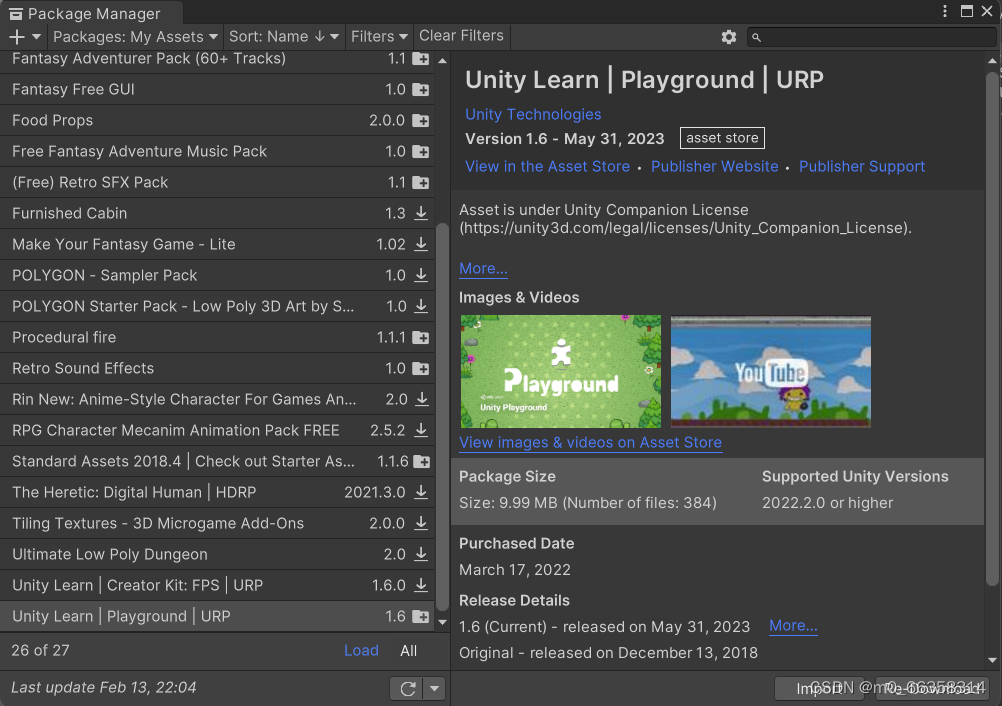Click the download icon for Furnished Cabin
Viewport: 1002px width, 706px height.
[420, 213]
